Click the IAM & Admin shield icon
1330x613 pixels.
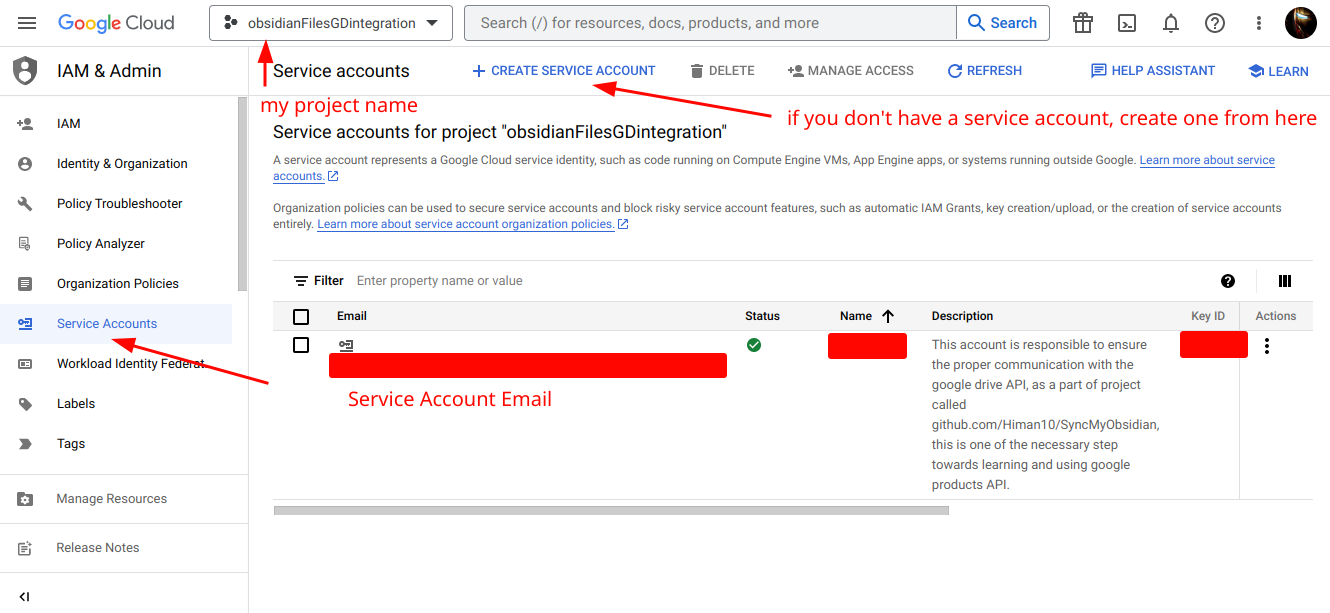point(25,71)
